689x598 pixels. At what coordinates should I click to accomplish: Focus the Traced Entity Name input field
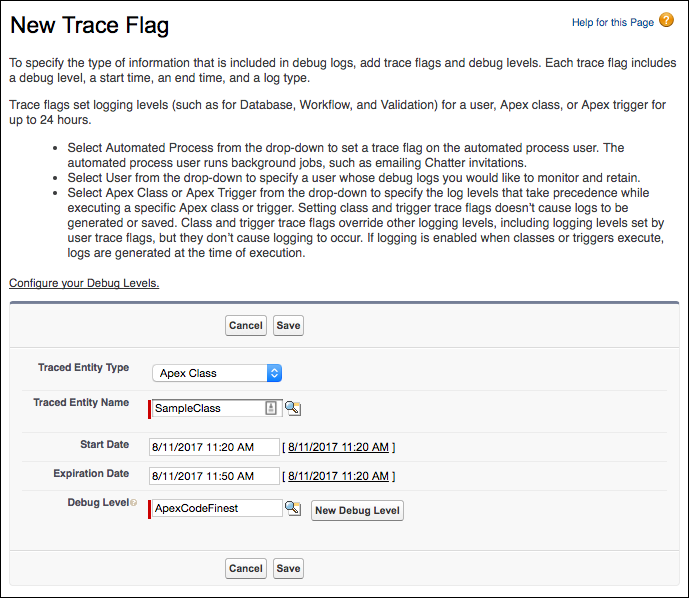tap(207, 408)
